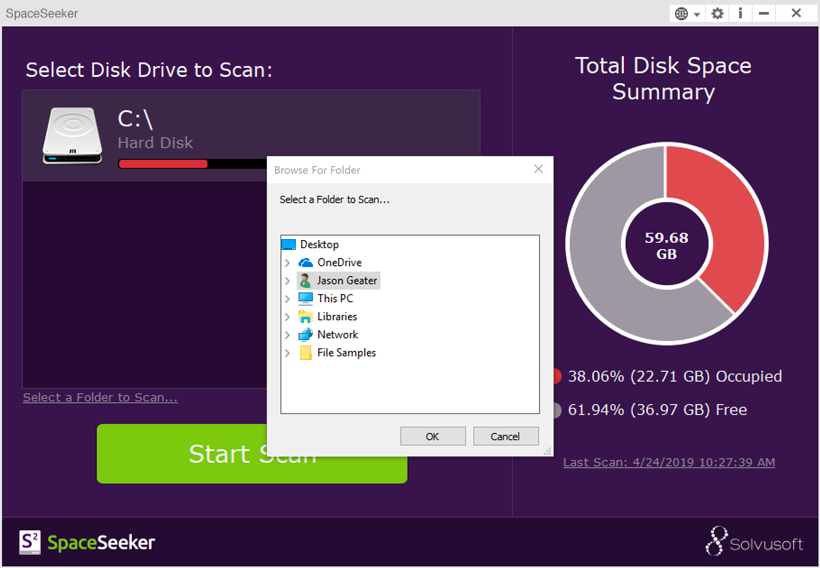The width and height of the screenshot is (820, 568).
Task: Click the OneDrive cloud icon
Action: tap(306, 263)
